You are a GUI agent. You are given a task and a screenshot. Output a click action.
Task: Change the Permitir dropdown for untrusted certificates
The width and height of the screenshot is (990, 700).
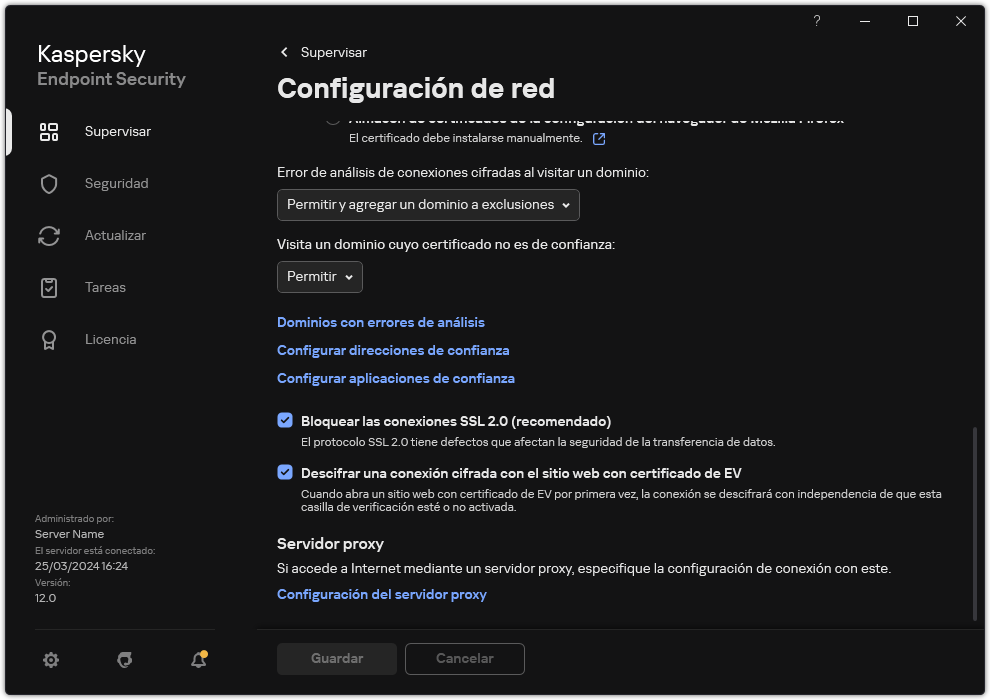(319, 277)
